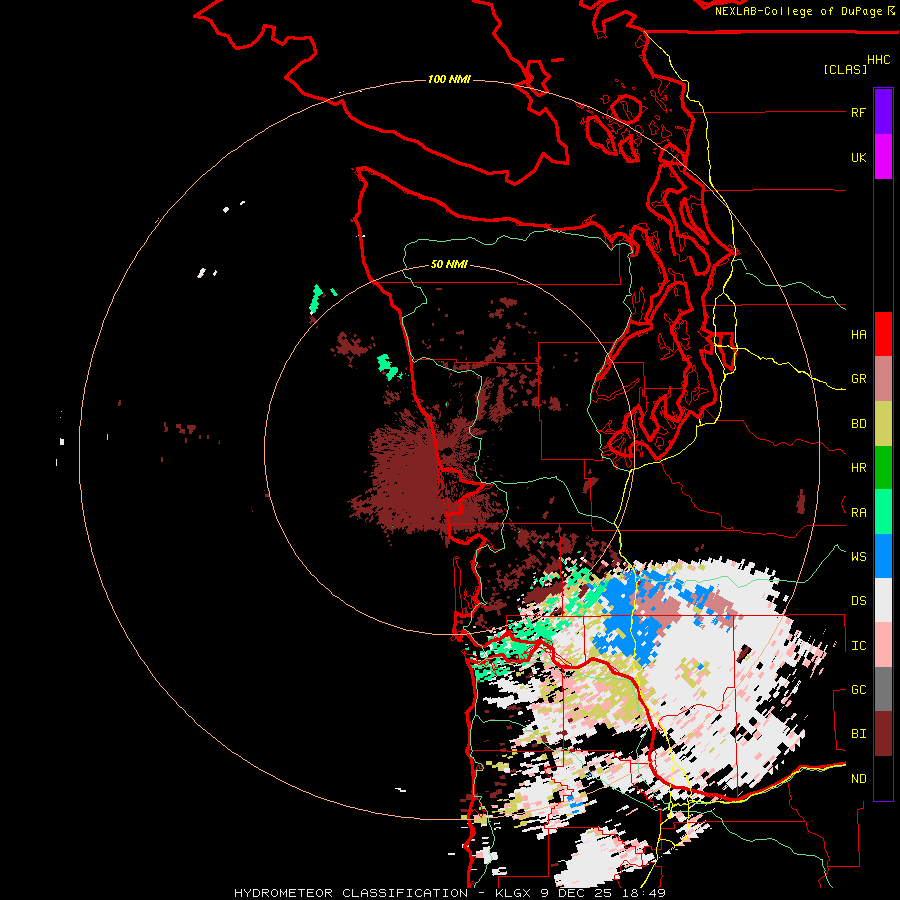Click the RA legend label
The height and width of the screenshot is (900, 900).
pyautogui.click(x=858, y=512)
